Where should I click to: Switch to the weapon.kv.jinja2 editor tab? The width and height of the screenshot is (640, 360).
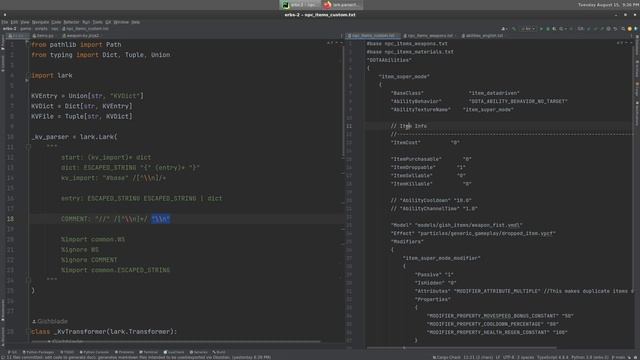click(81, 36)
